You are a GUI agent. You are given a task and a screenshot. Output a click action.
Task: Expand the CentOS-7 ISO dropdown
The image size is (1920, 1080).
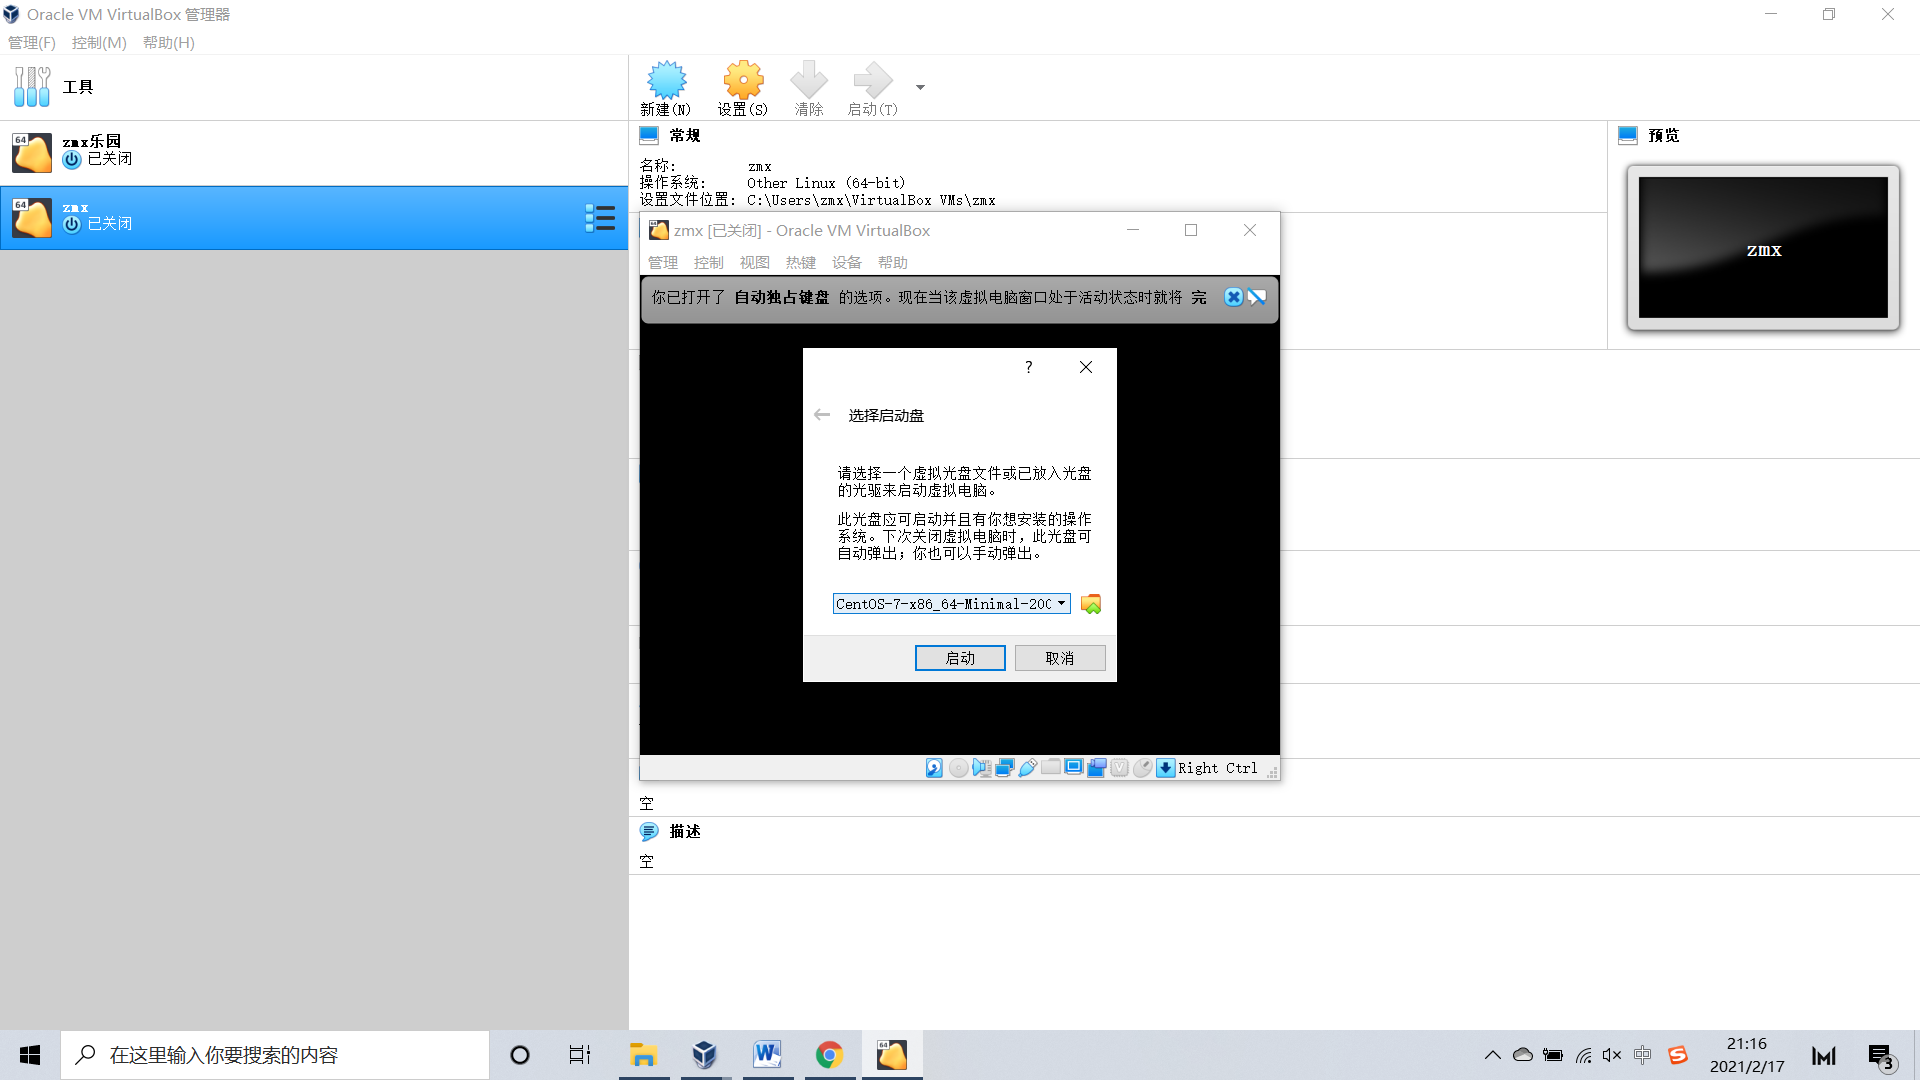pyautogui.click(x=1061, y=604)
